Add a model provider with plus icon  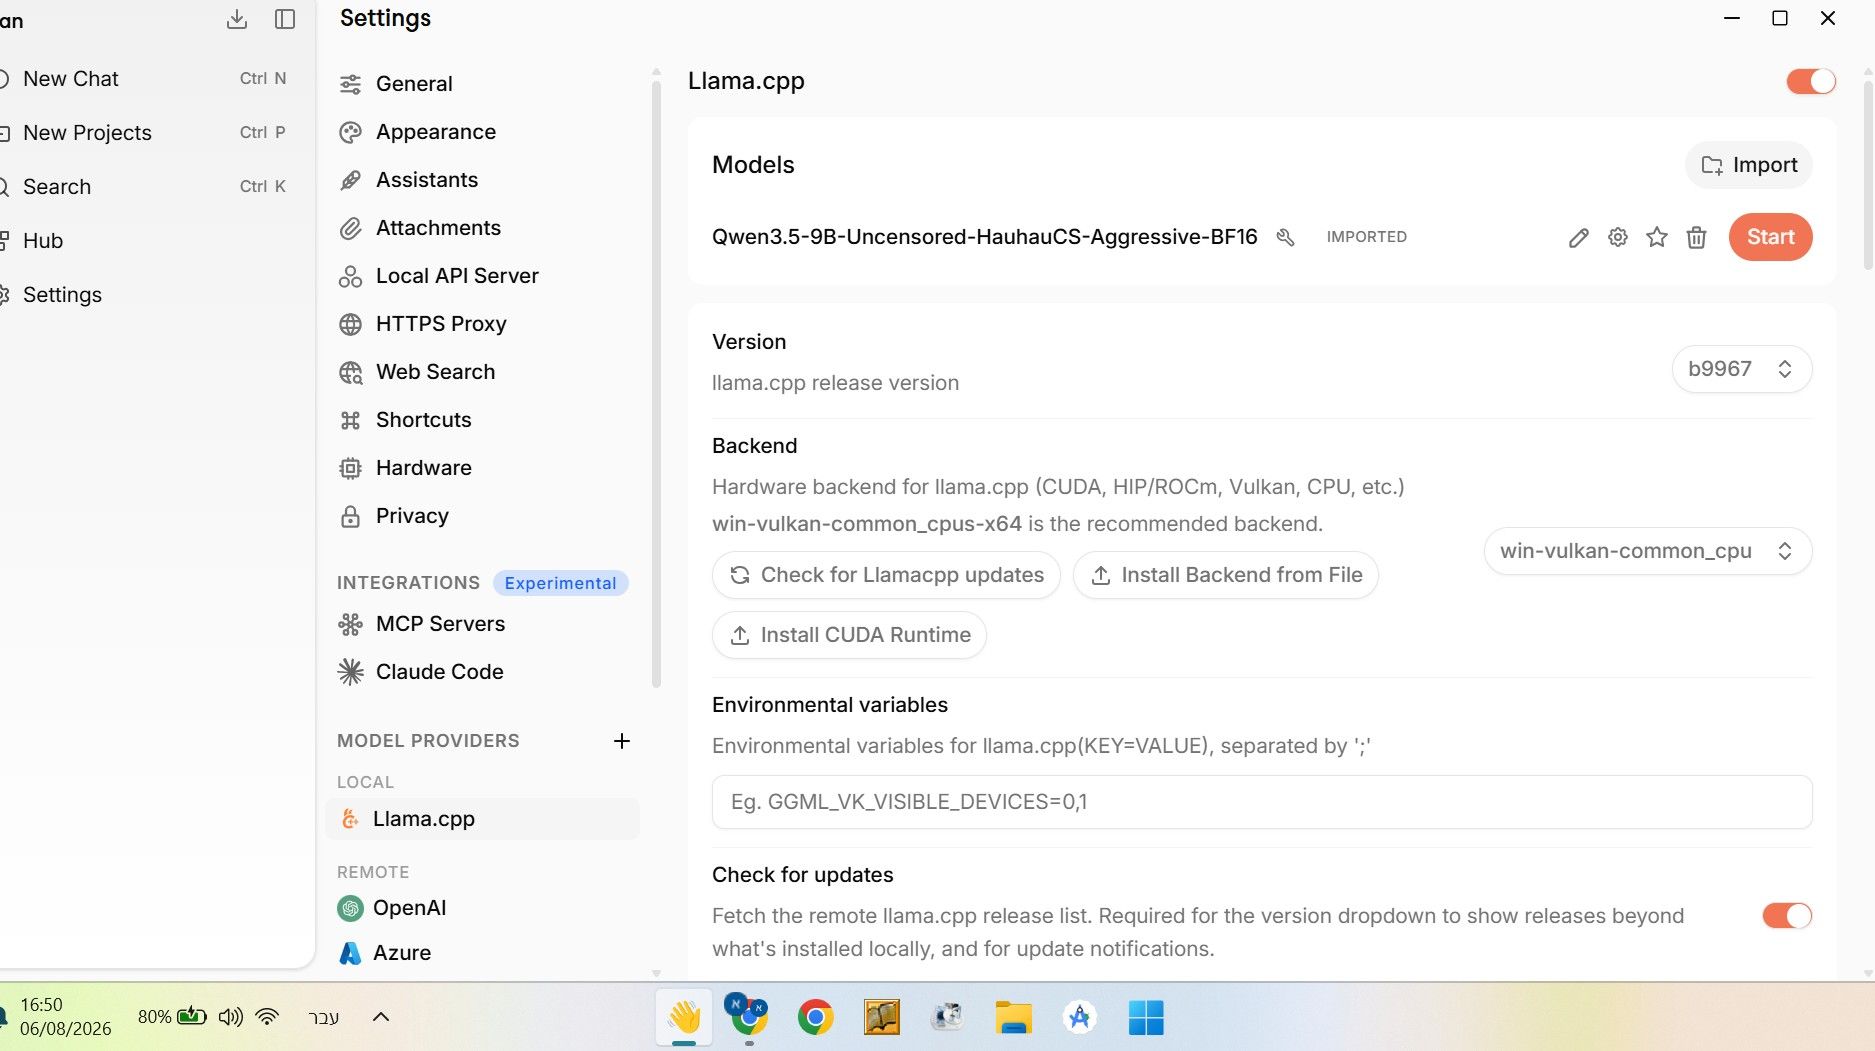coord(622,741)
